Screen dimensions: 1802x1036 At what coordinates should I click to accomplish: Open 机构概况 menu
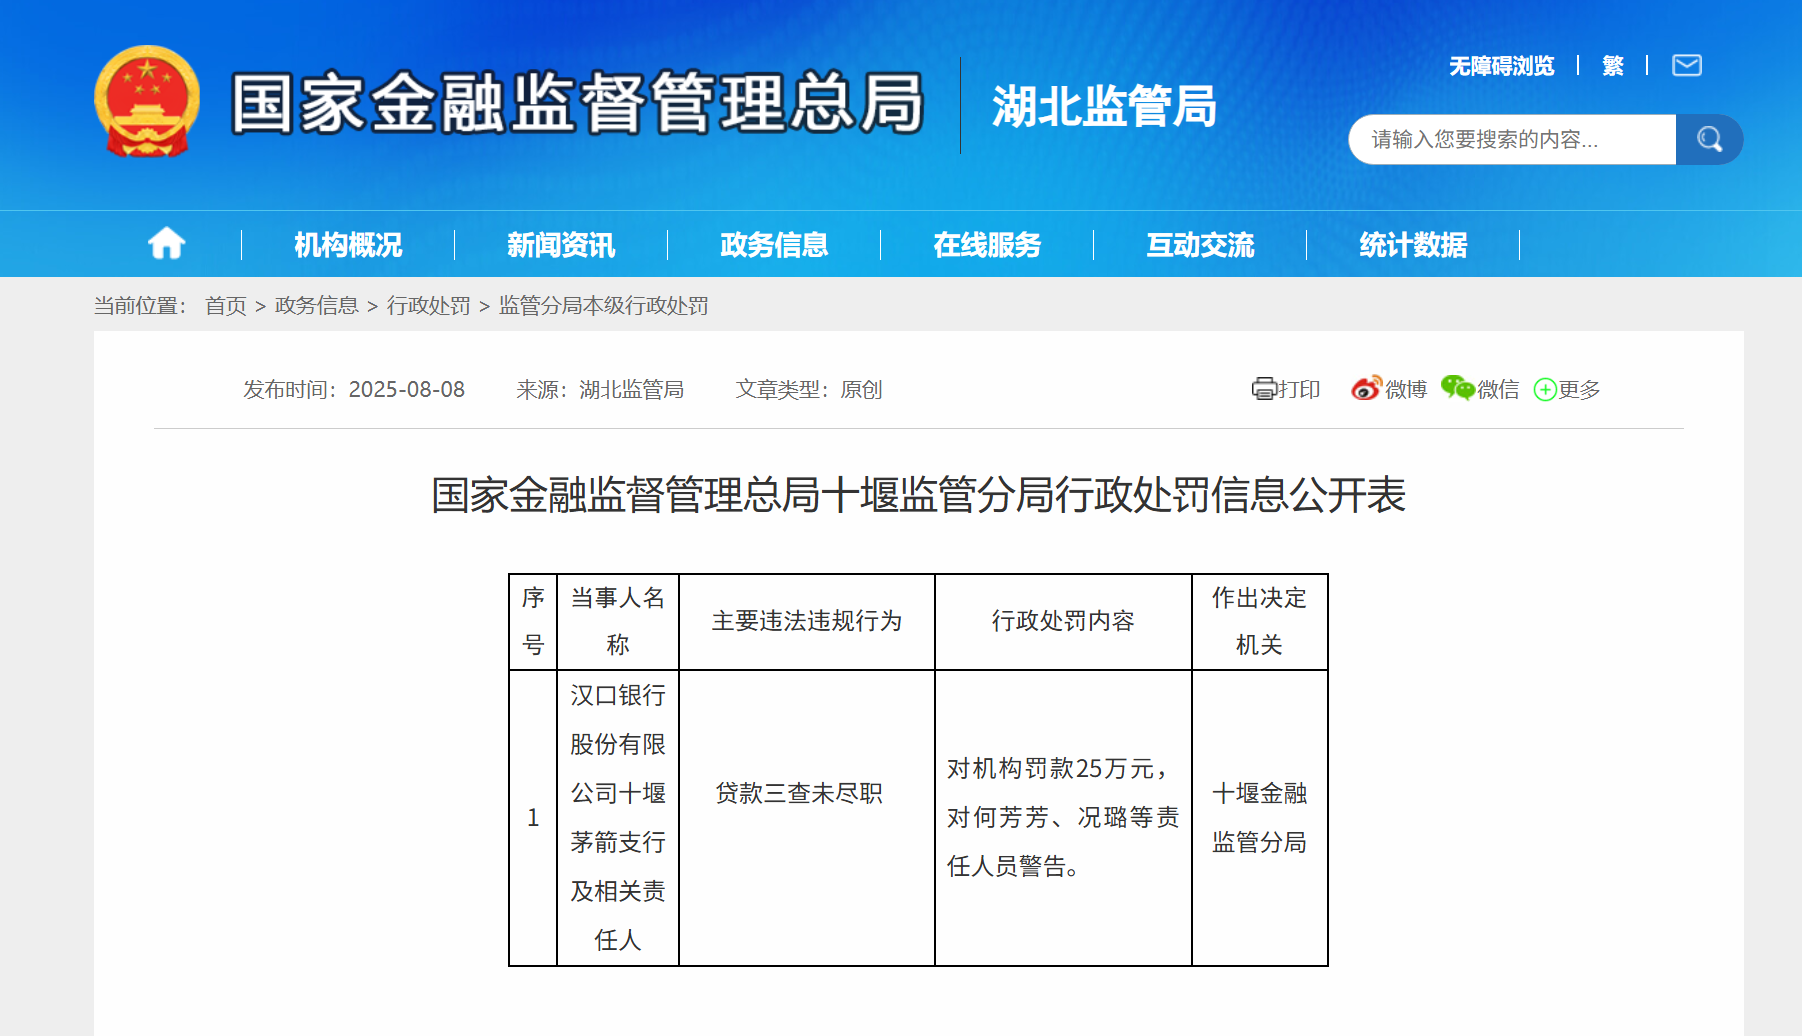point(348,245)
